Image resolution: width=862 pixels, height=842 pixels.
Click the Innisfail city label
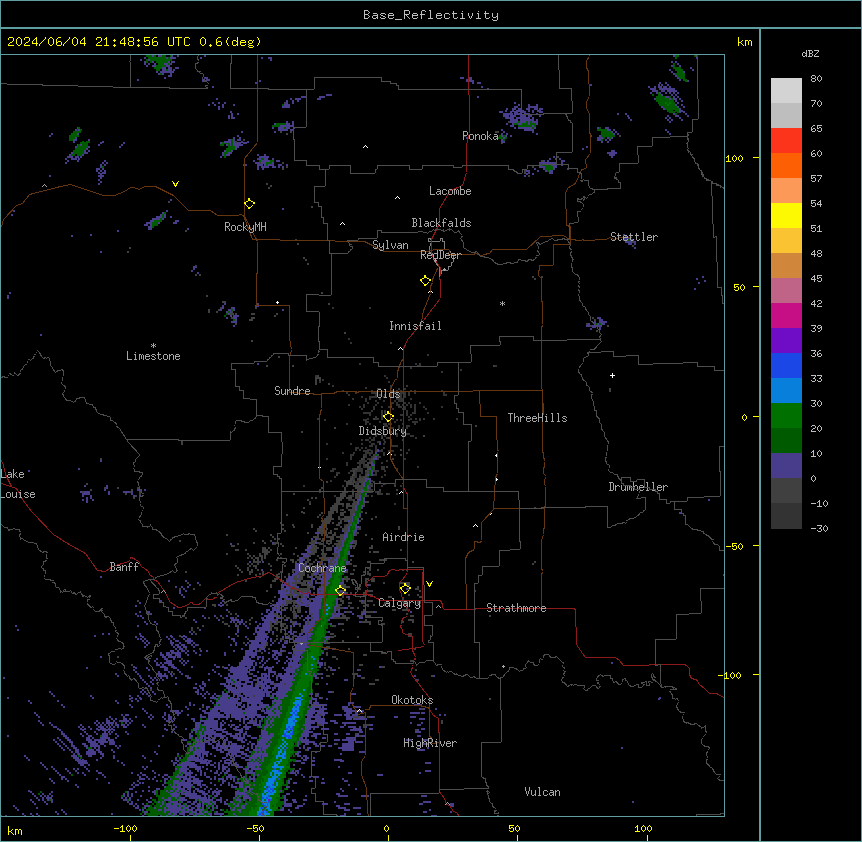coord(415,326)
